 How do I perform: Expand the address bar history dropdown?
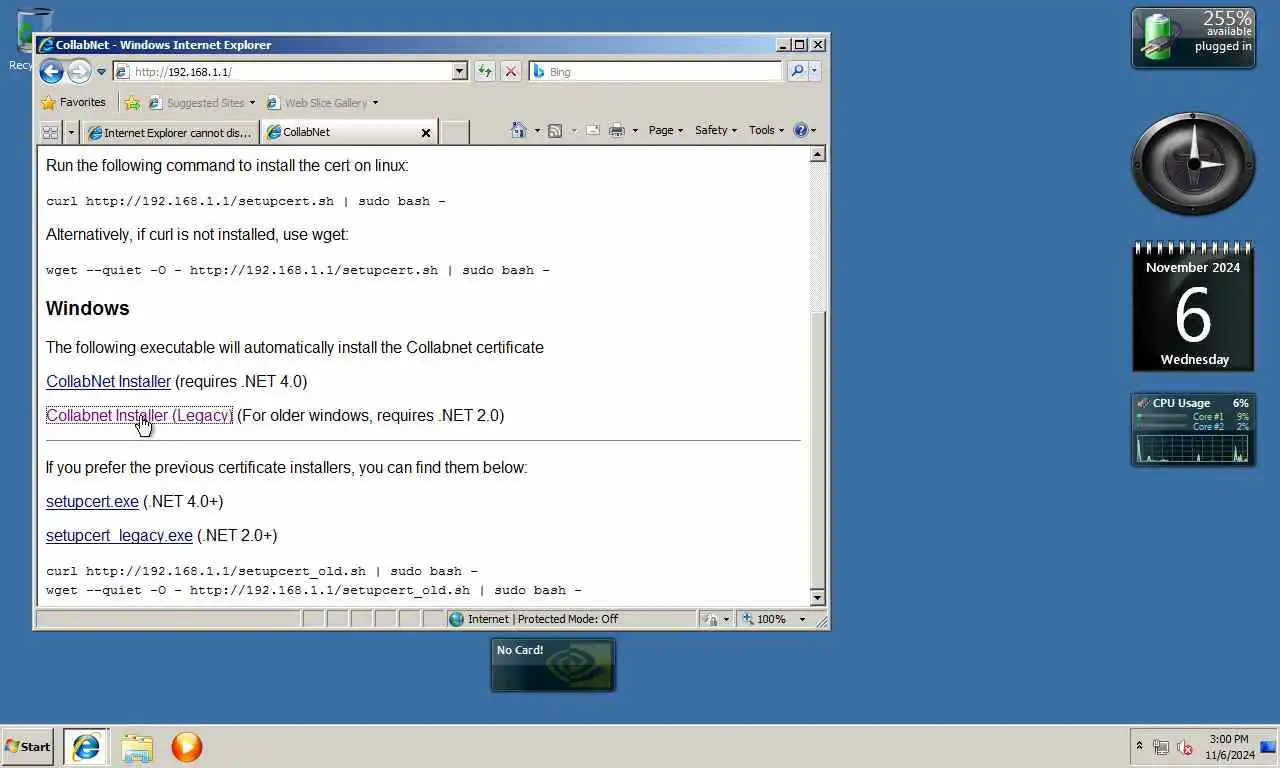click(460, 72)
